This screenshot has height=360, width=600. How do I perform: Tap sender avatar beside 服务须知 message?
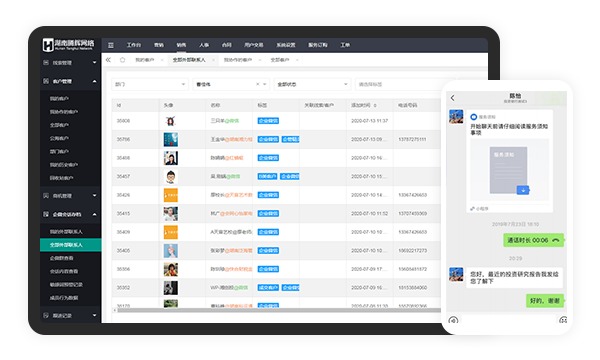[456, 116]
